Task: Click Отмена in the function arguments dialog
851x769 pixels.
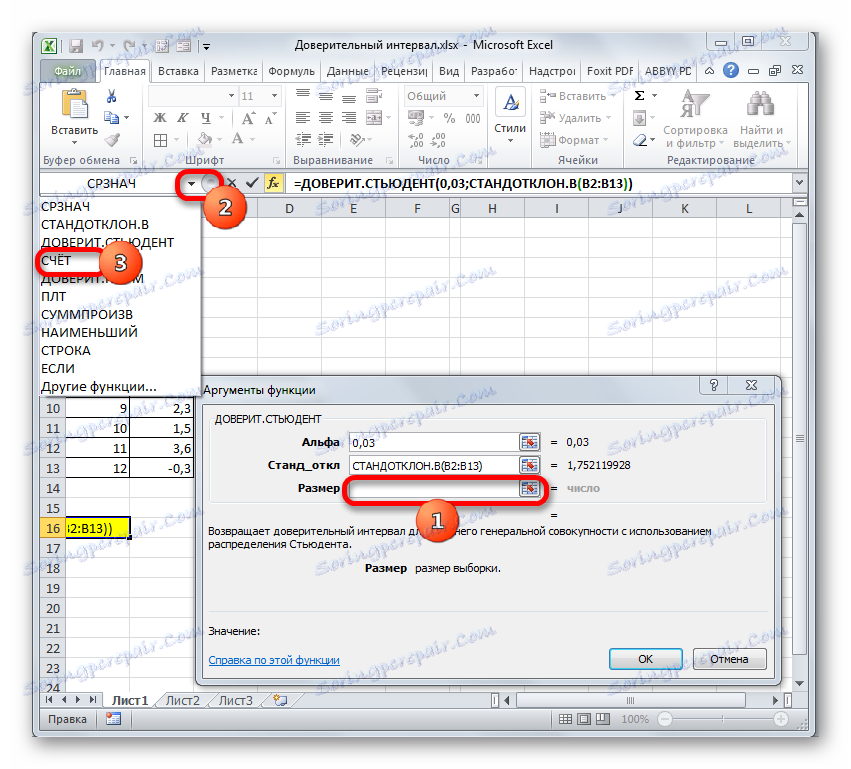Action: point(729,659)
